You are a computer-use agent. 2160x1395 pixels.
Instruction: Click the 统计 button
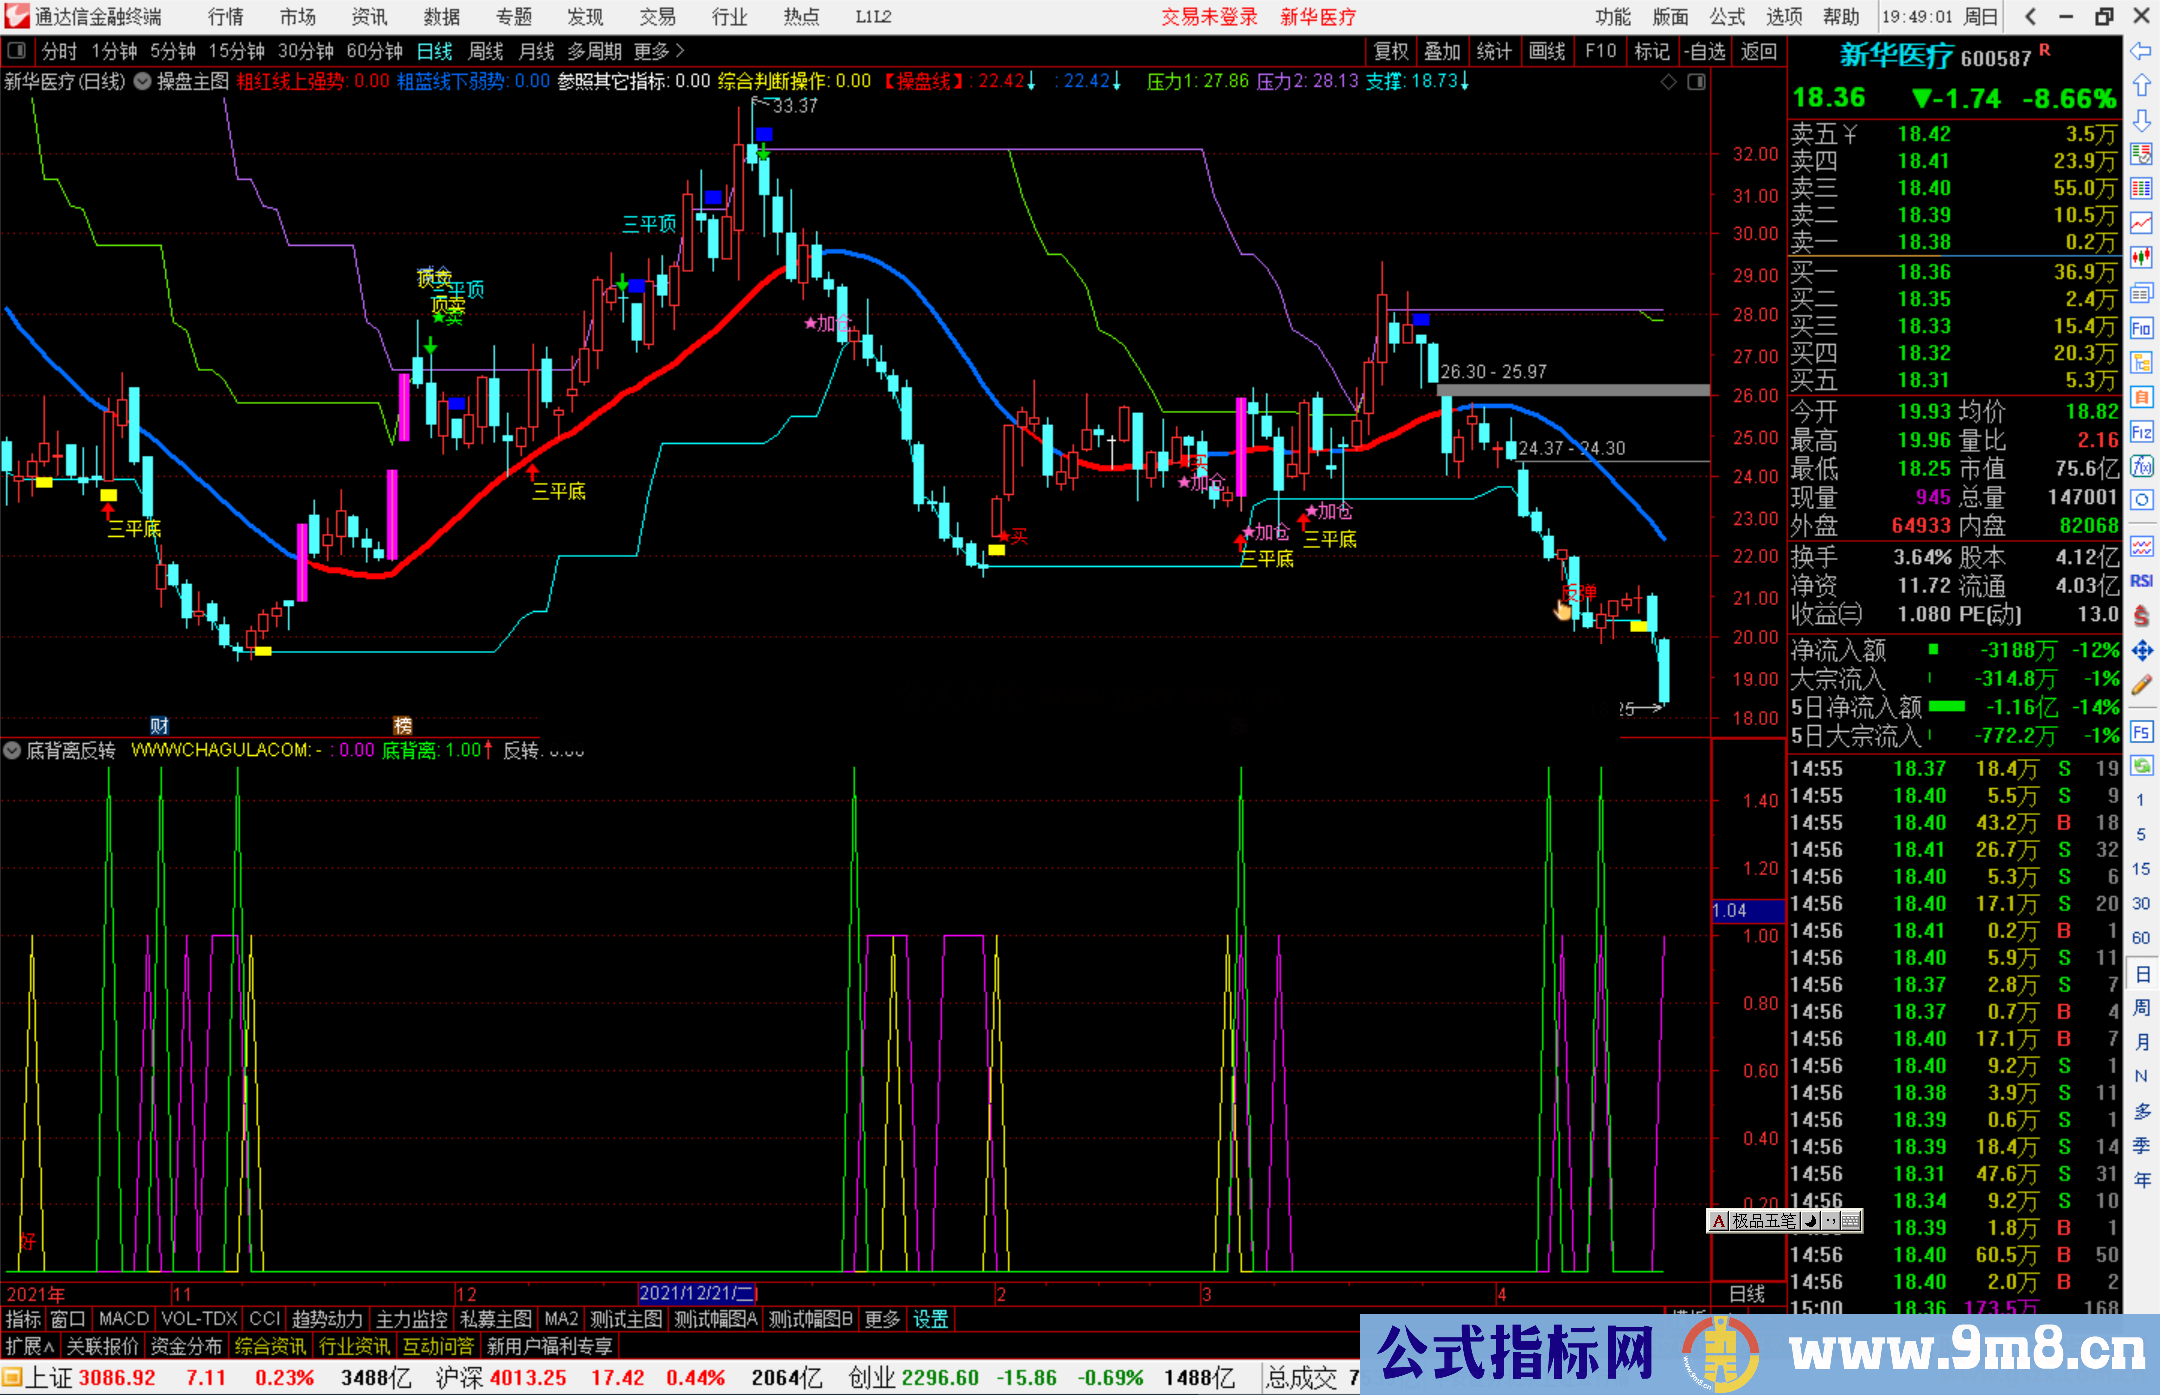(1495, 51)
